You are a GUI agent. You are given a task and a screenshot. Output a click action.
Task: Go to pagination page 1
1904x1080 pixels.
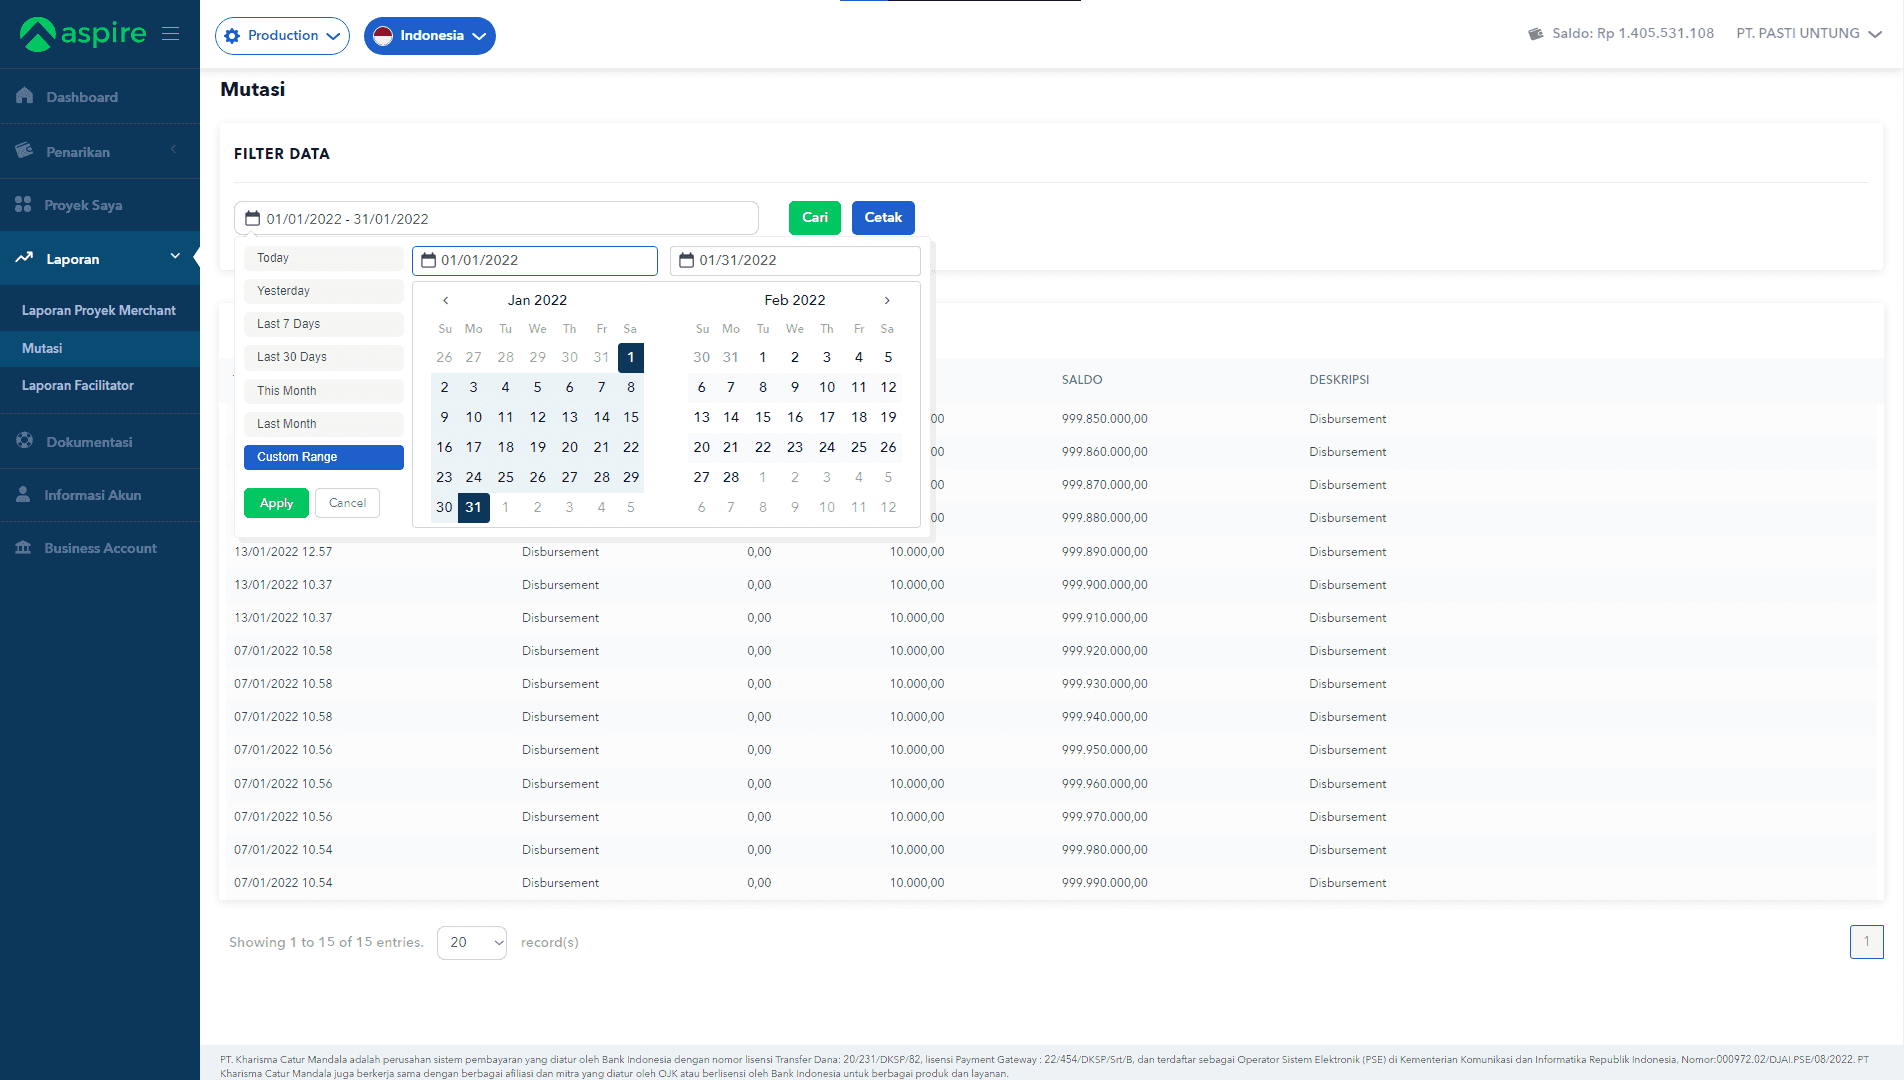click(x=1866, y=941)
